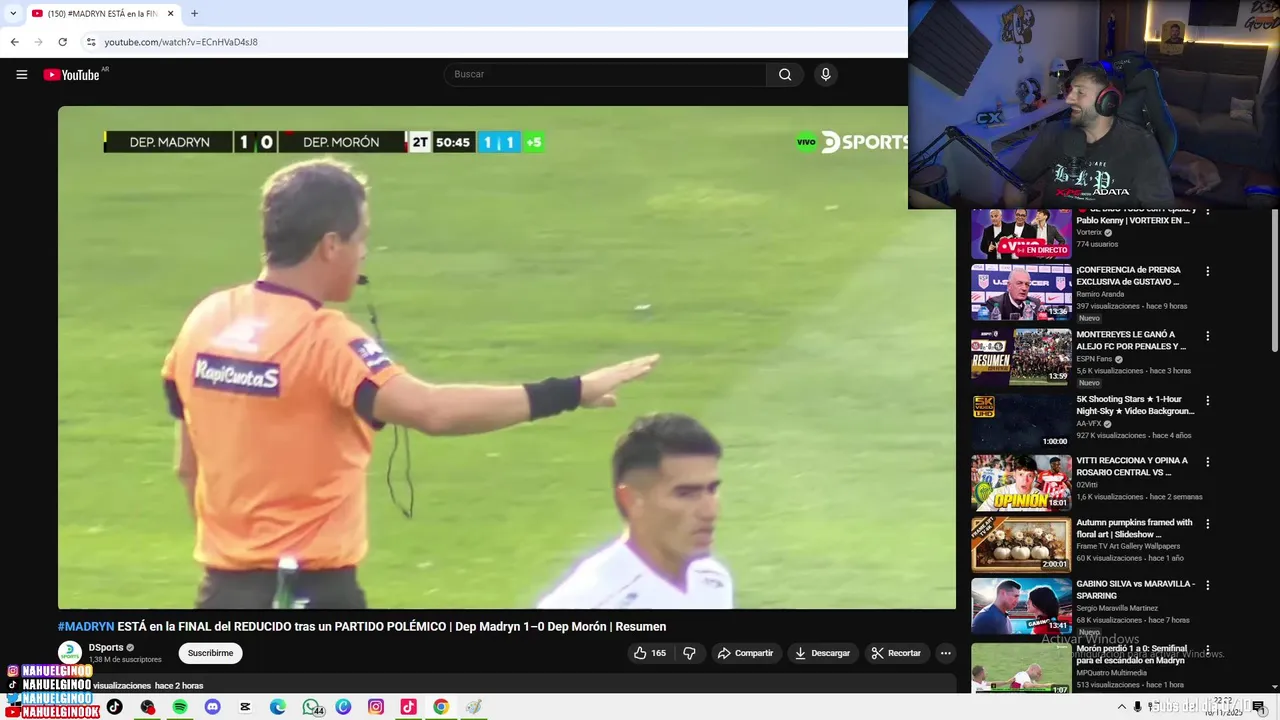1280x720 pixels.
Task: Open Paint palette icon in taskbar
Action: [474, 707]
